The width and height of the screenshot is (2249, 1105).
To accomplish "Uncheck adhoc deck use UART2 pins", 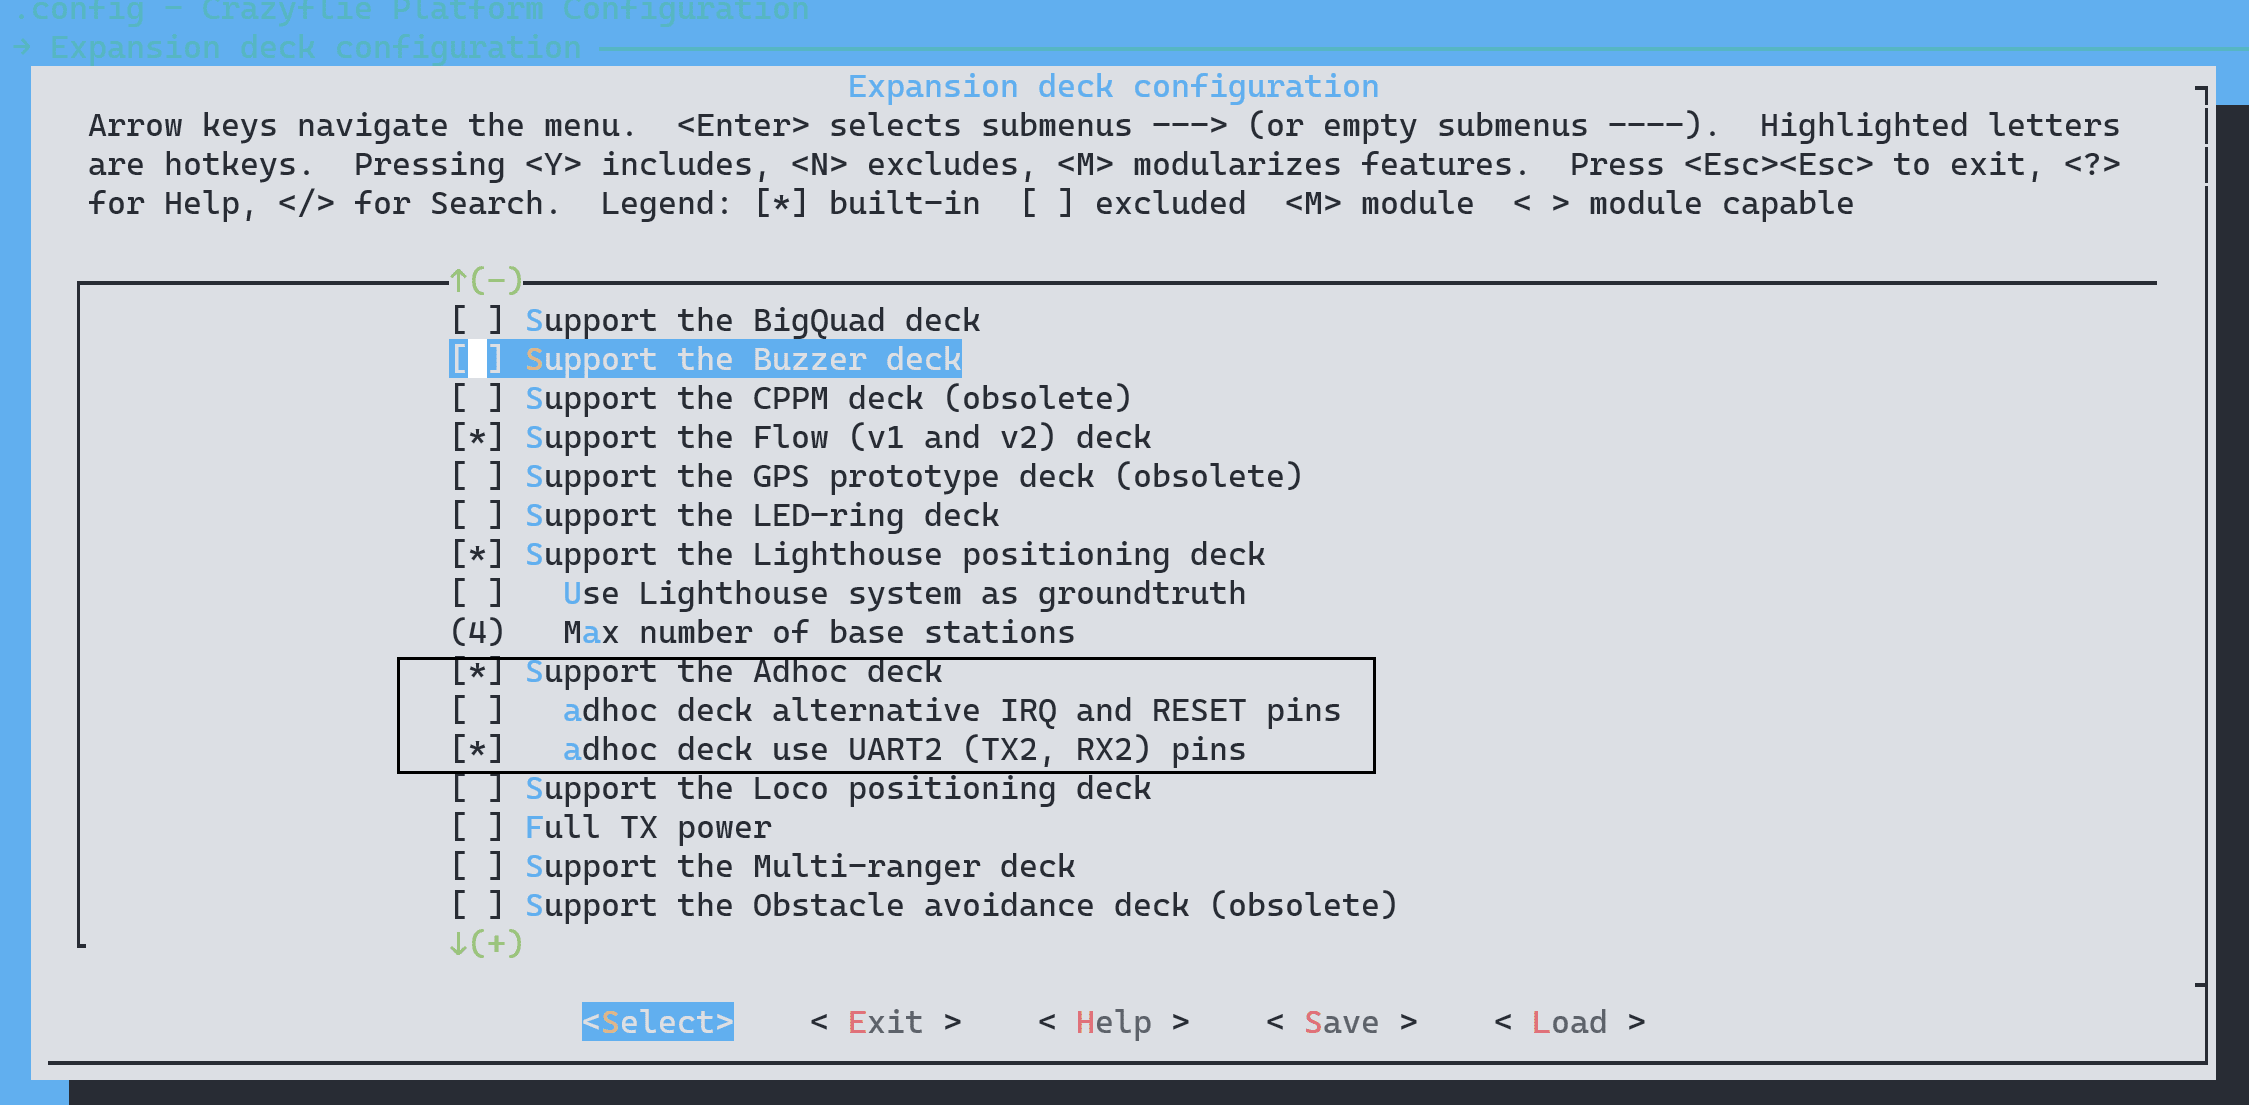I will pyautogui.click(x=848, y=750).
